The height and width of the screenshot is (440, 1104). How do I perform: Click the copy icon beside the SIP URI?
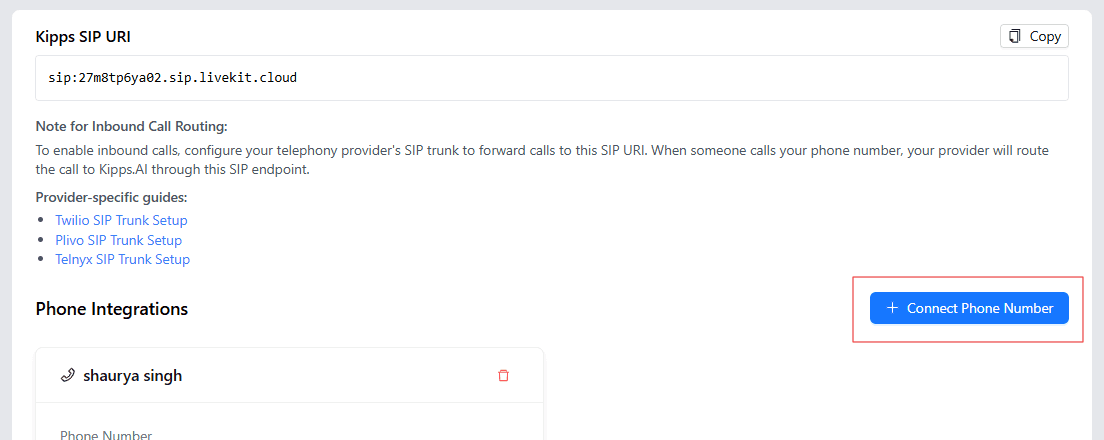point(1015,37)
